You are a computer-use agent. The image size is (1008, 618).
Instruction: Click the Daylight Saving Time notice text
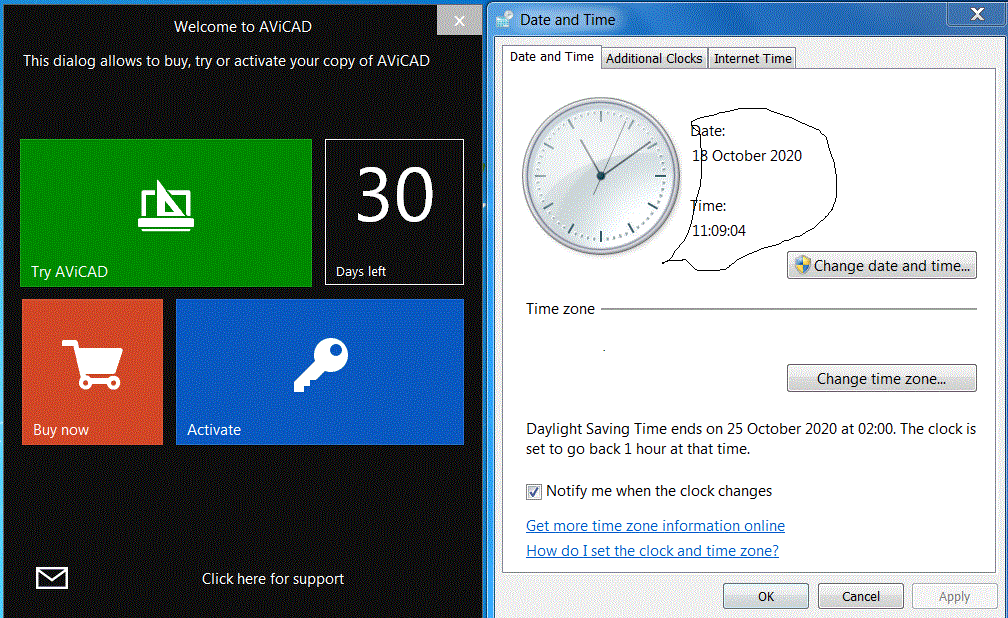pos(751,439)
